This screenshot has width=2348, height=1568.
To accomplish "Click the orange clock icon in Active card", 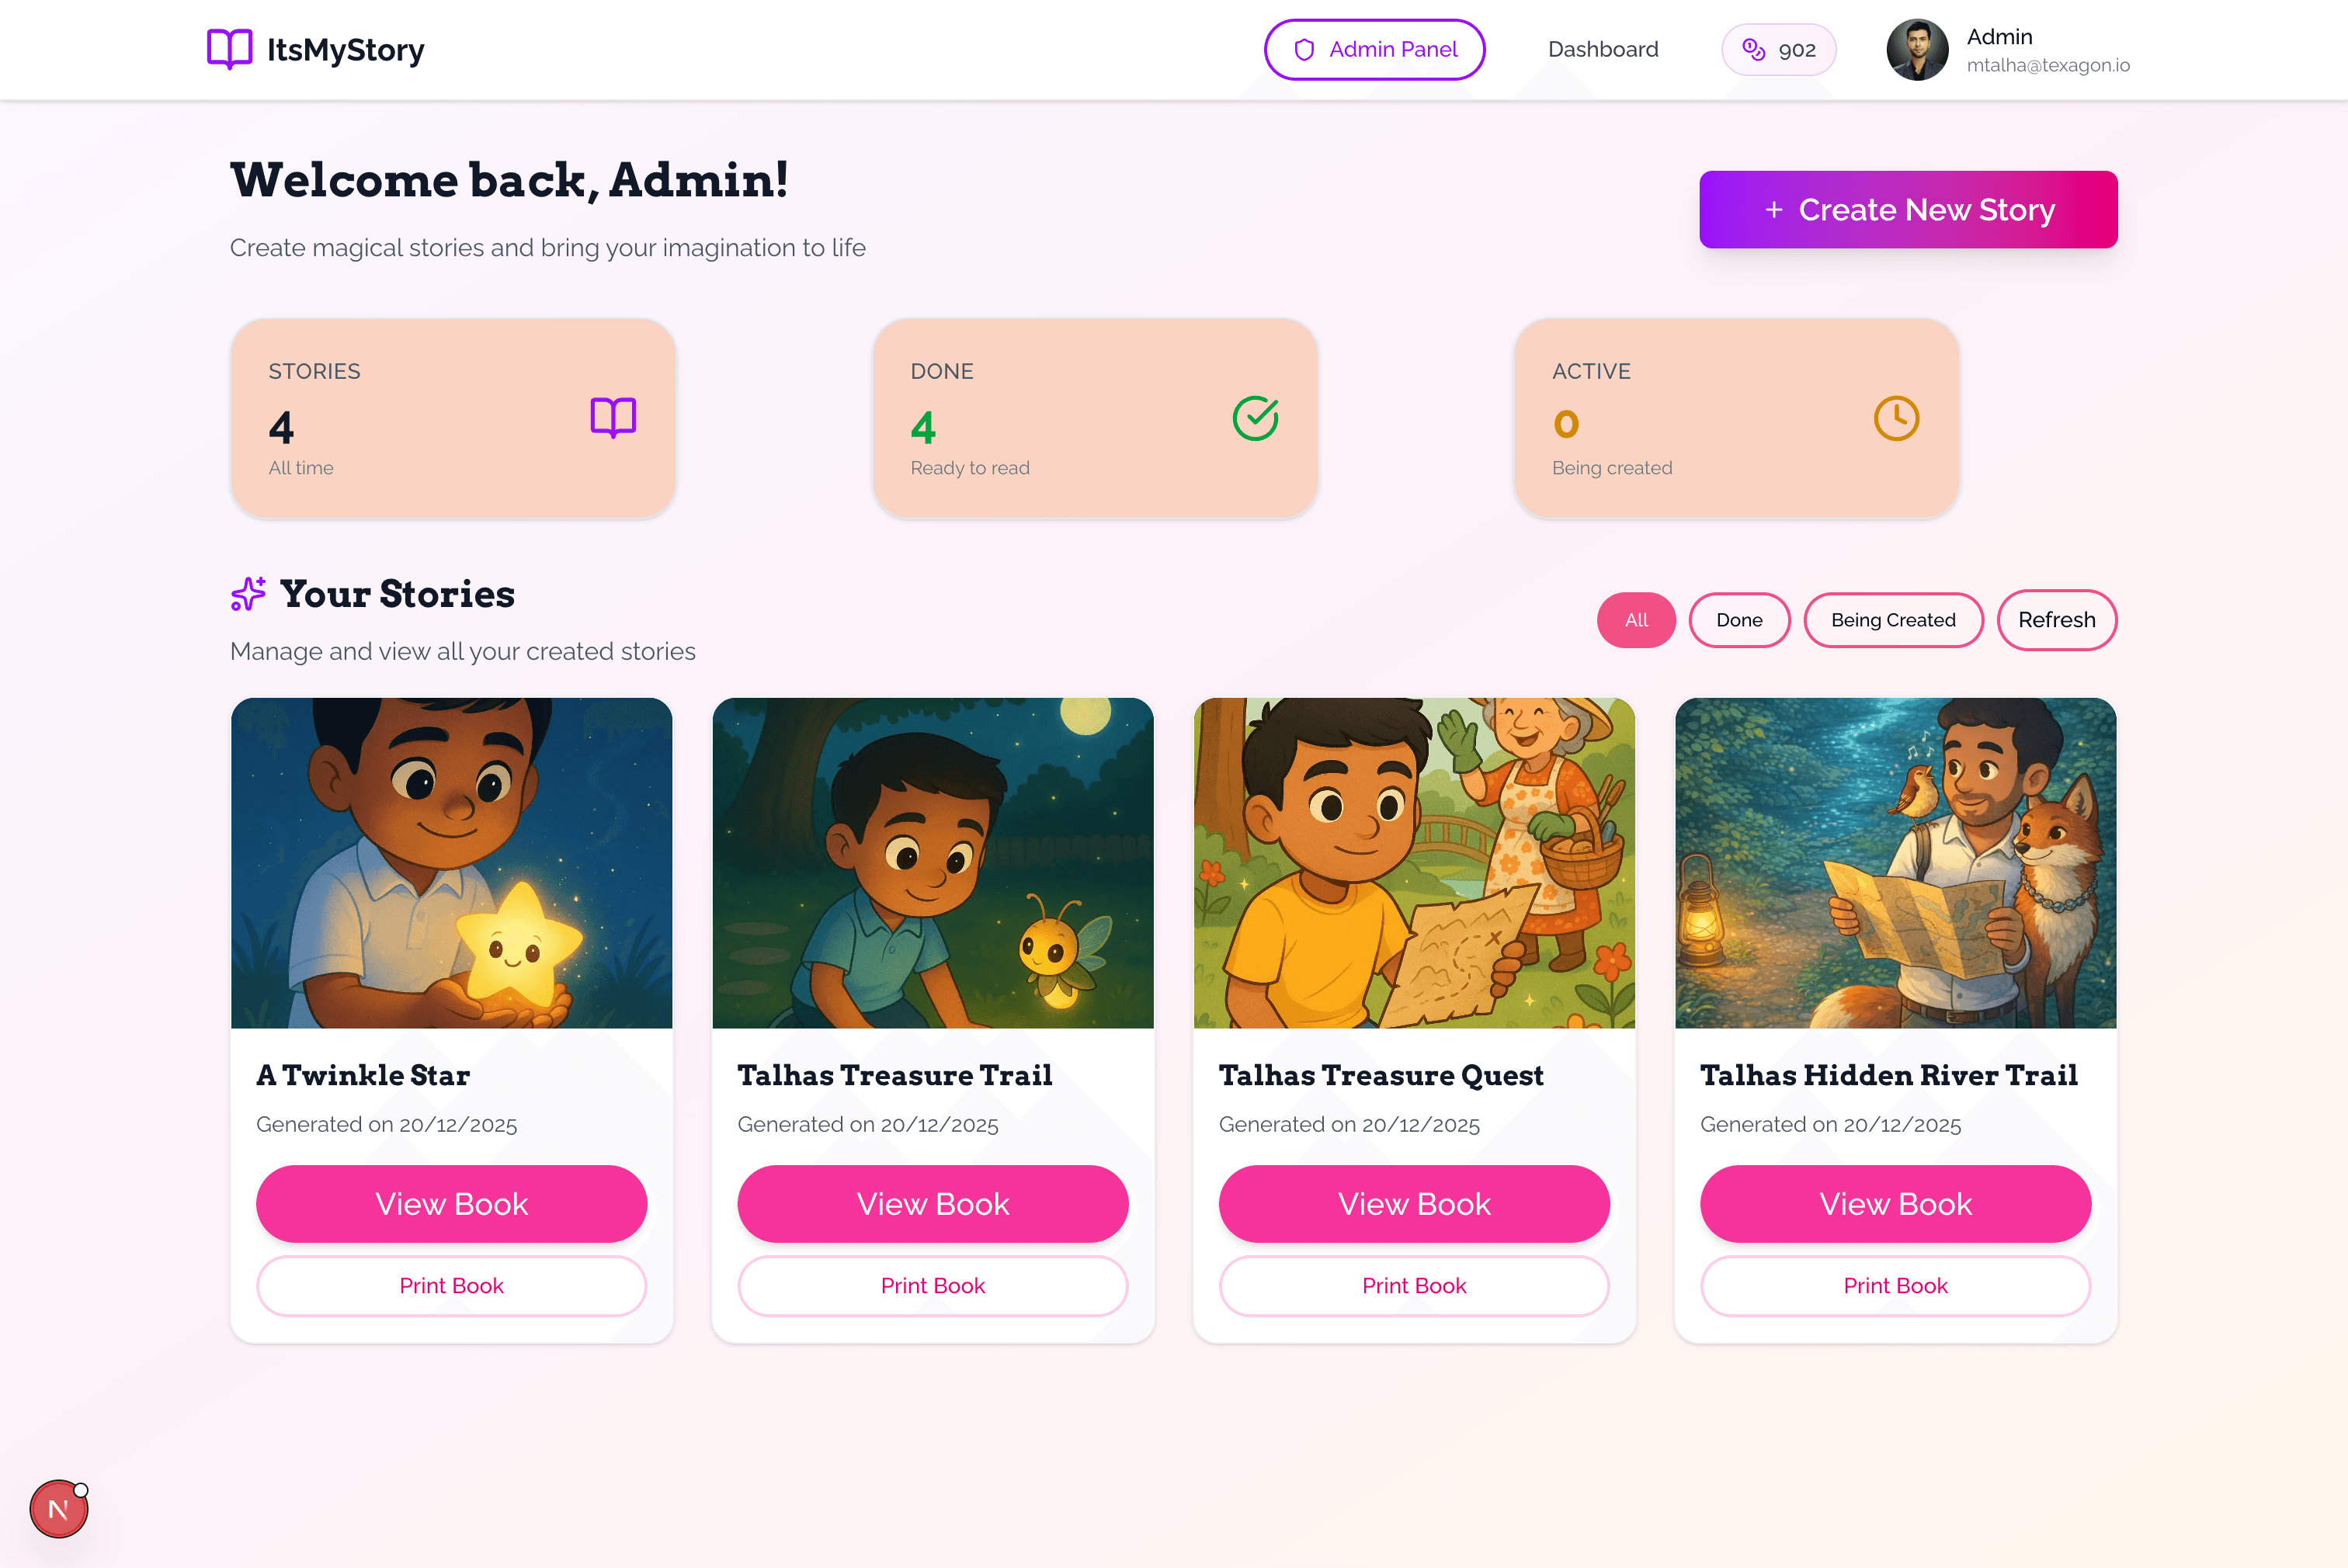I will pos(1896,418).
